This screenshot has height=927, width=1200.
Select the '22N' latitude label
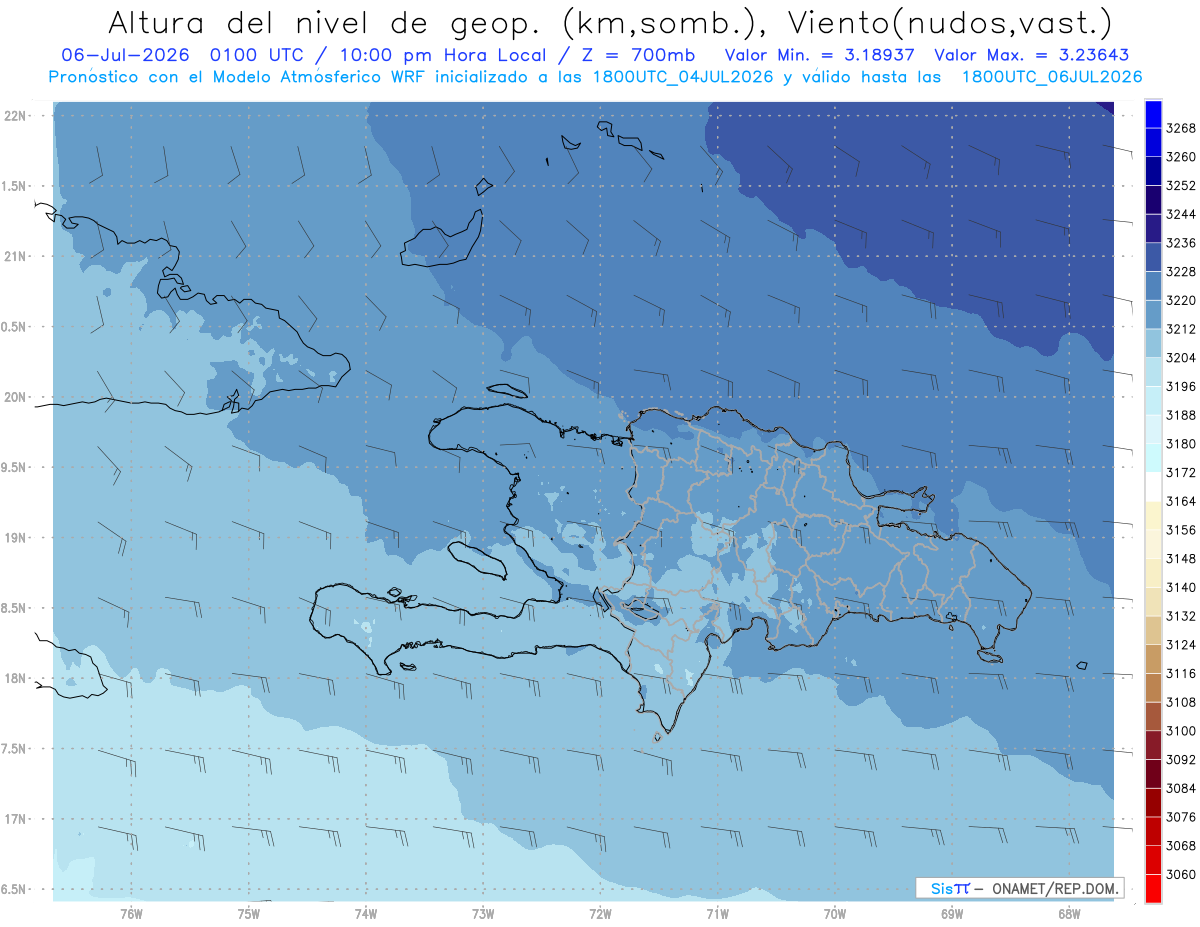click(x=15, y=116)
